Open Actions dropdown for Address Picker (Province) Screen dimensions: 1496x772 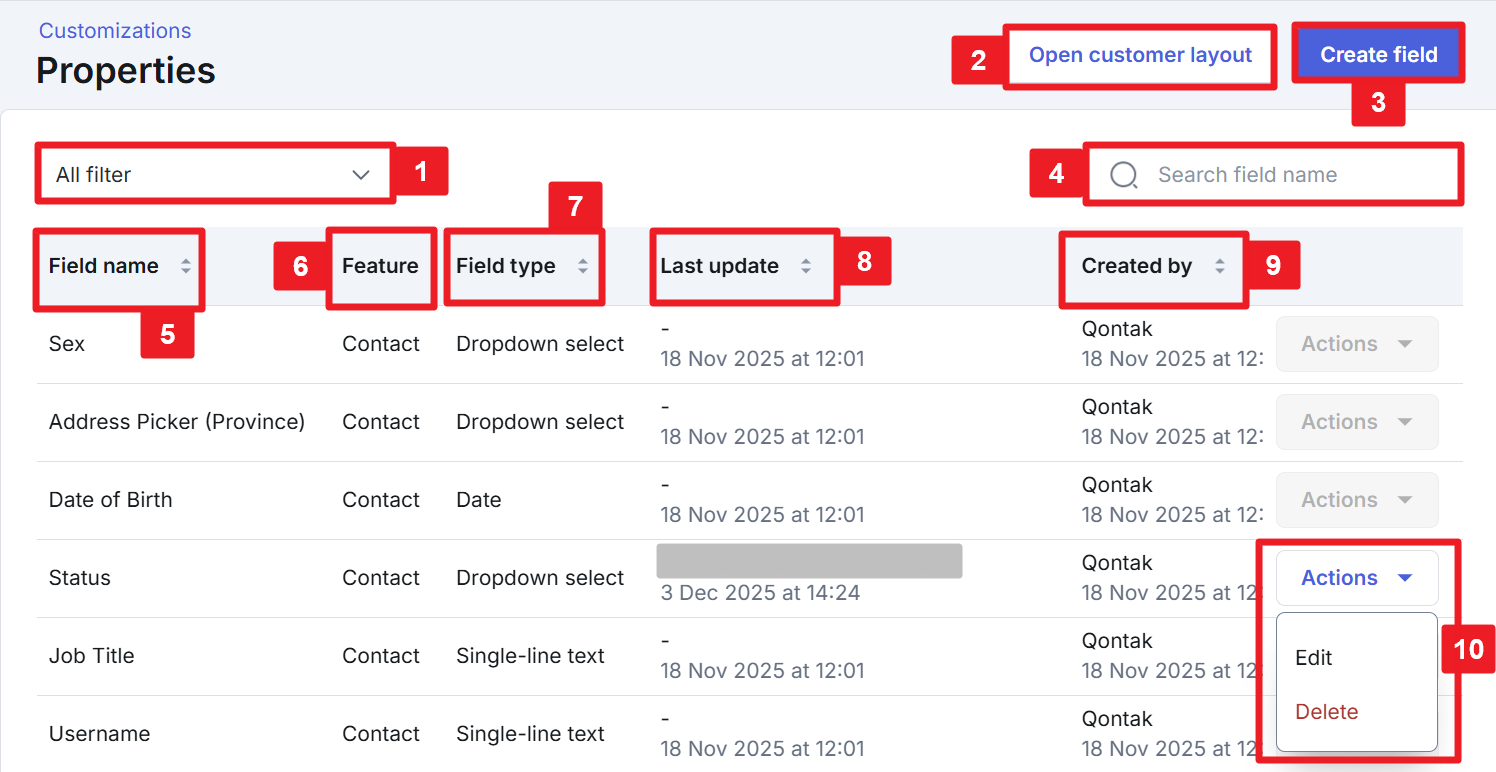pos(1356,422)
